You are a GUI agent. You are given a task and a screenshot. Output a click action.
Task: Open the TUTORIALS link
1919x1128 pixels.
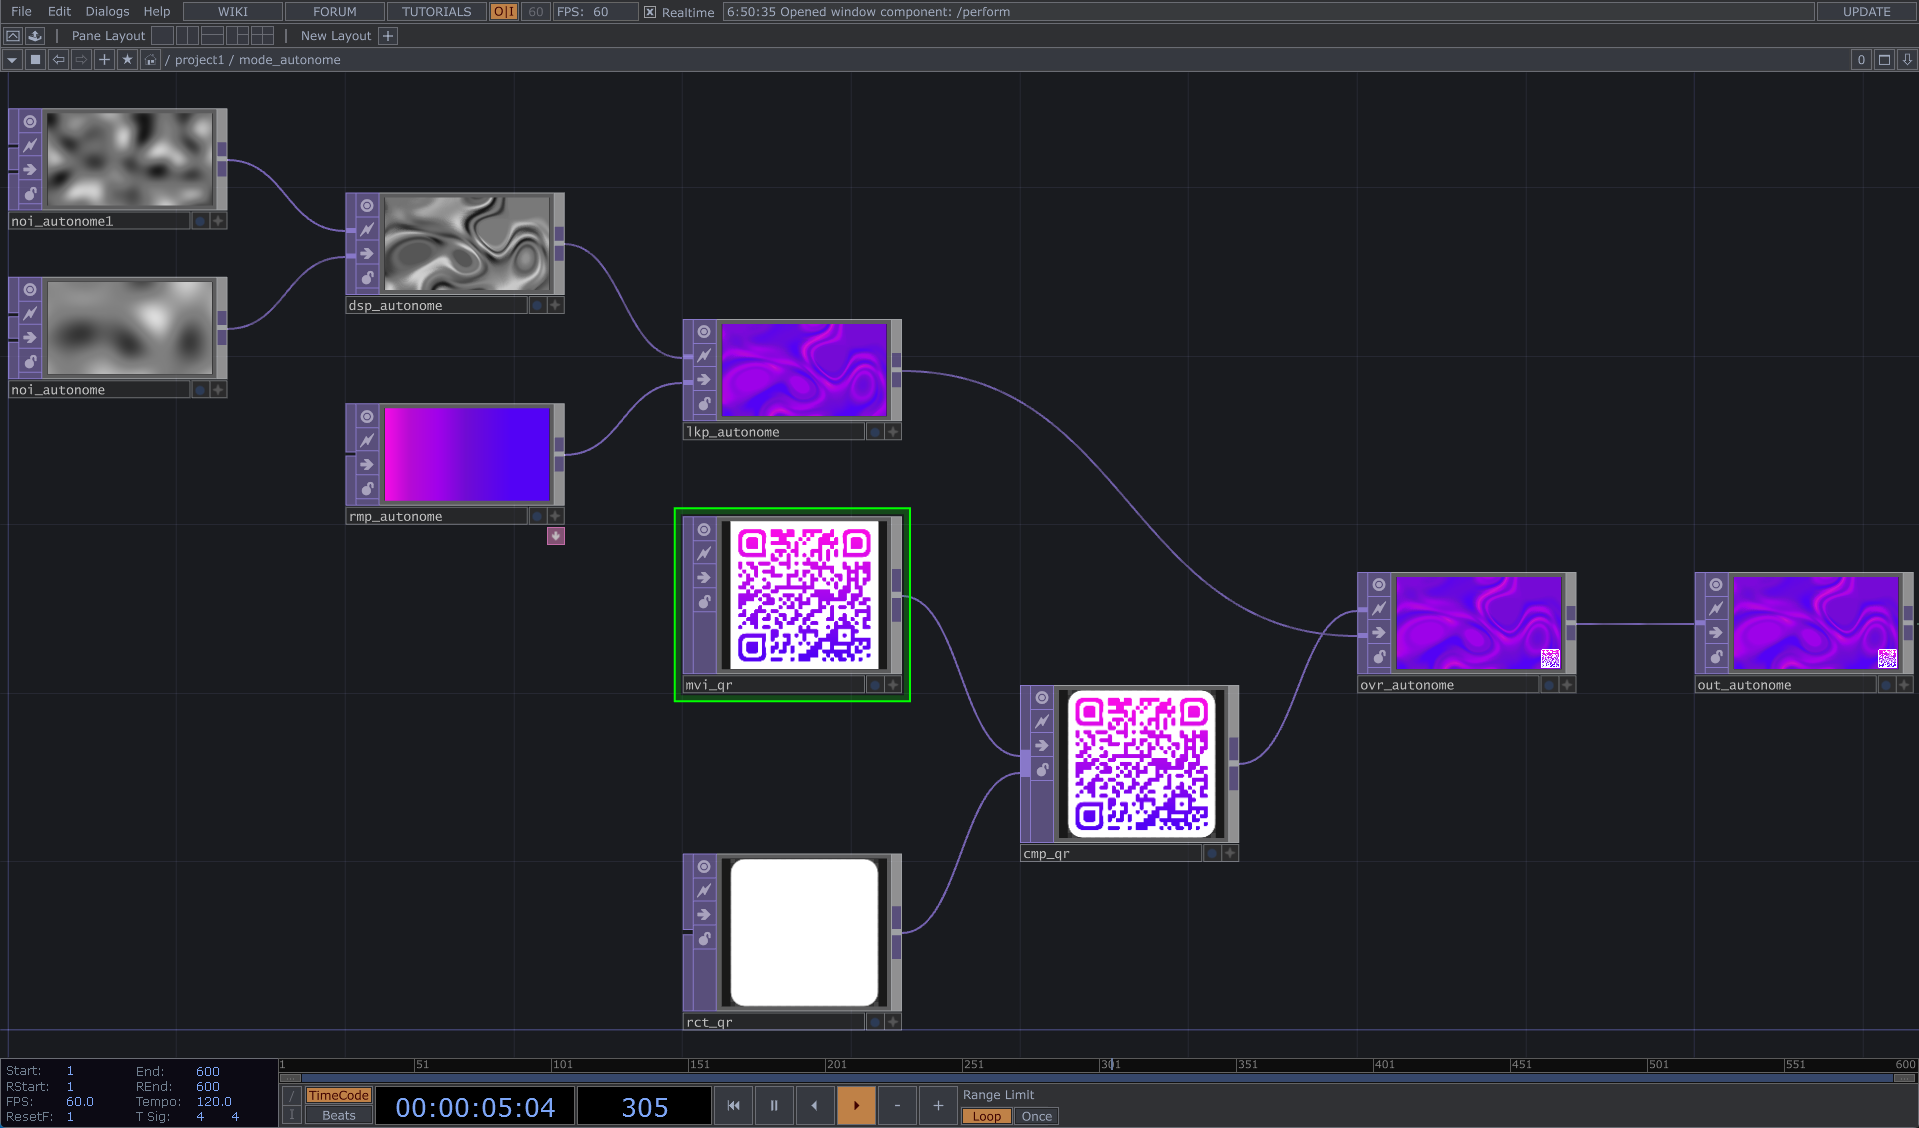coord(436,12)
